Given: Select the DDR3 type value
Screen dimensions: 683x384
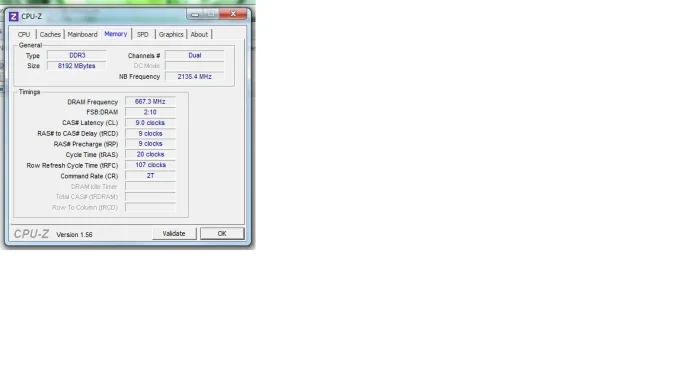Looking at the screenshot, I should [x=77, y=55].
